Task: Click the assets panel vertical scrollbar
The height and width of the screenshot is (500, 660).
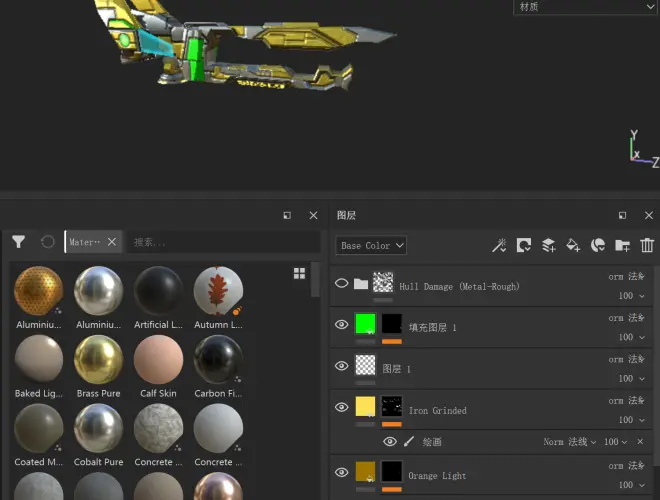Action: (315, 280)
